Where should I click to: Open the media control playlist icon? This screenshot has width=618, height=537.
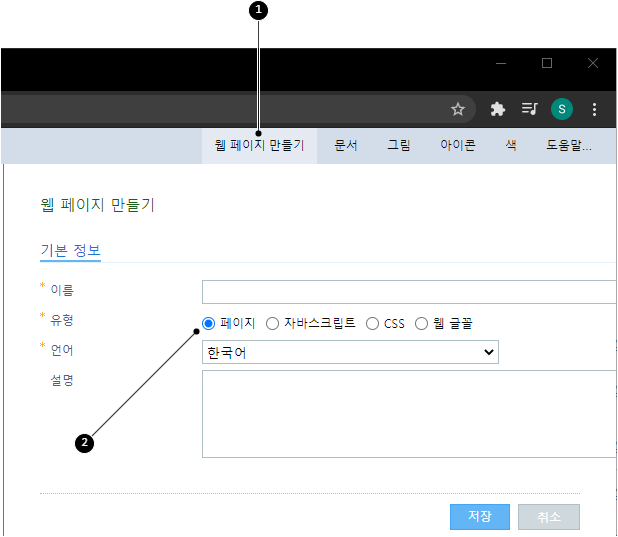529,108
